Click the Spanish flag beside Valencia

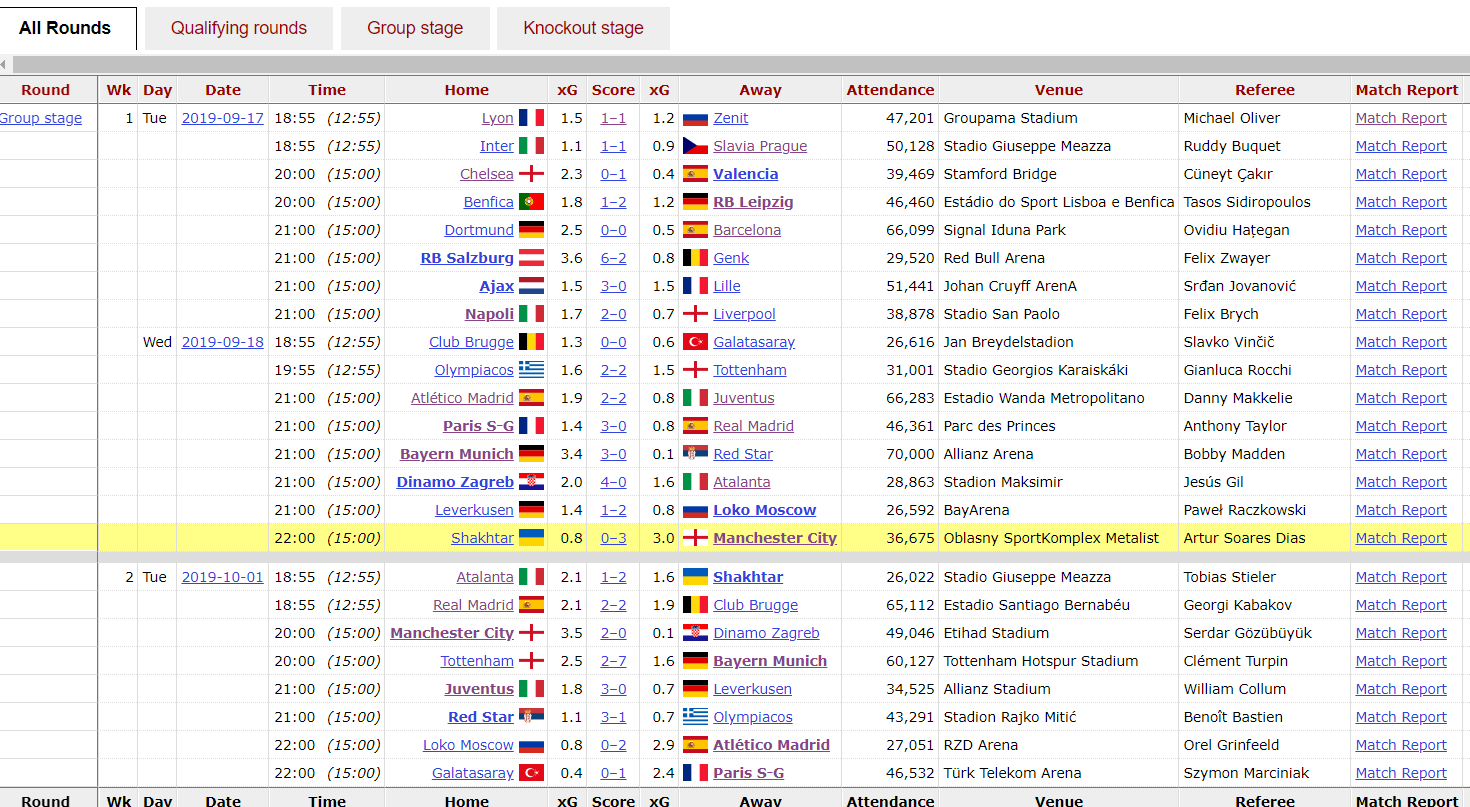coord(695,174)
